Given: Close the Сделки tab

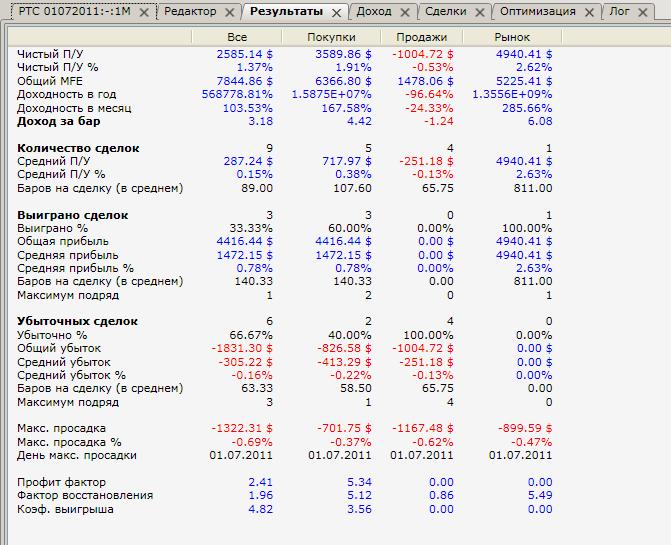Looking at the screenshot, I should (480, 13).
